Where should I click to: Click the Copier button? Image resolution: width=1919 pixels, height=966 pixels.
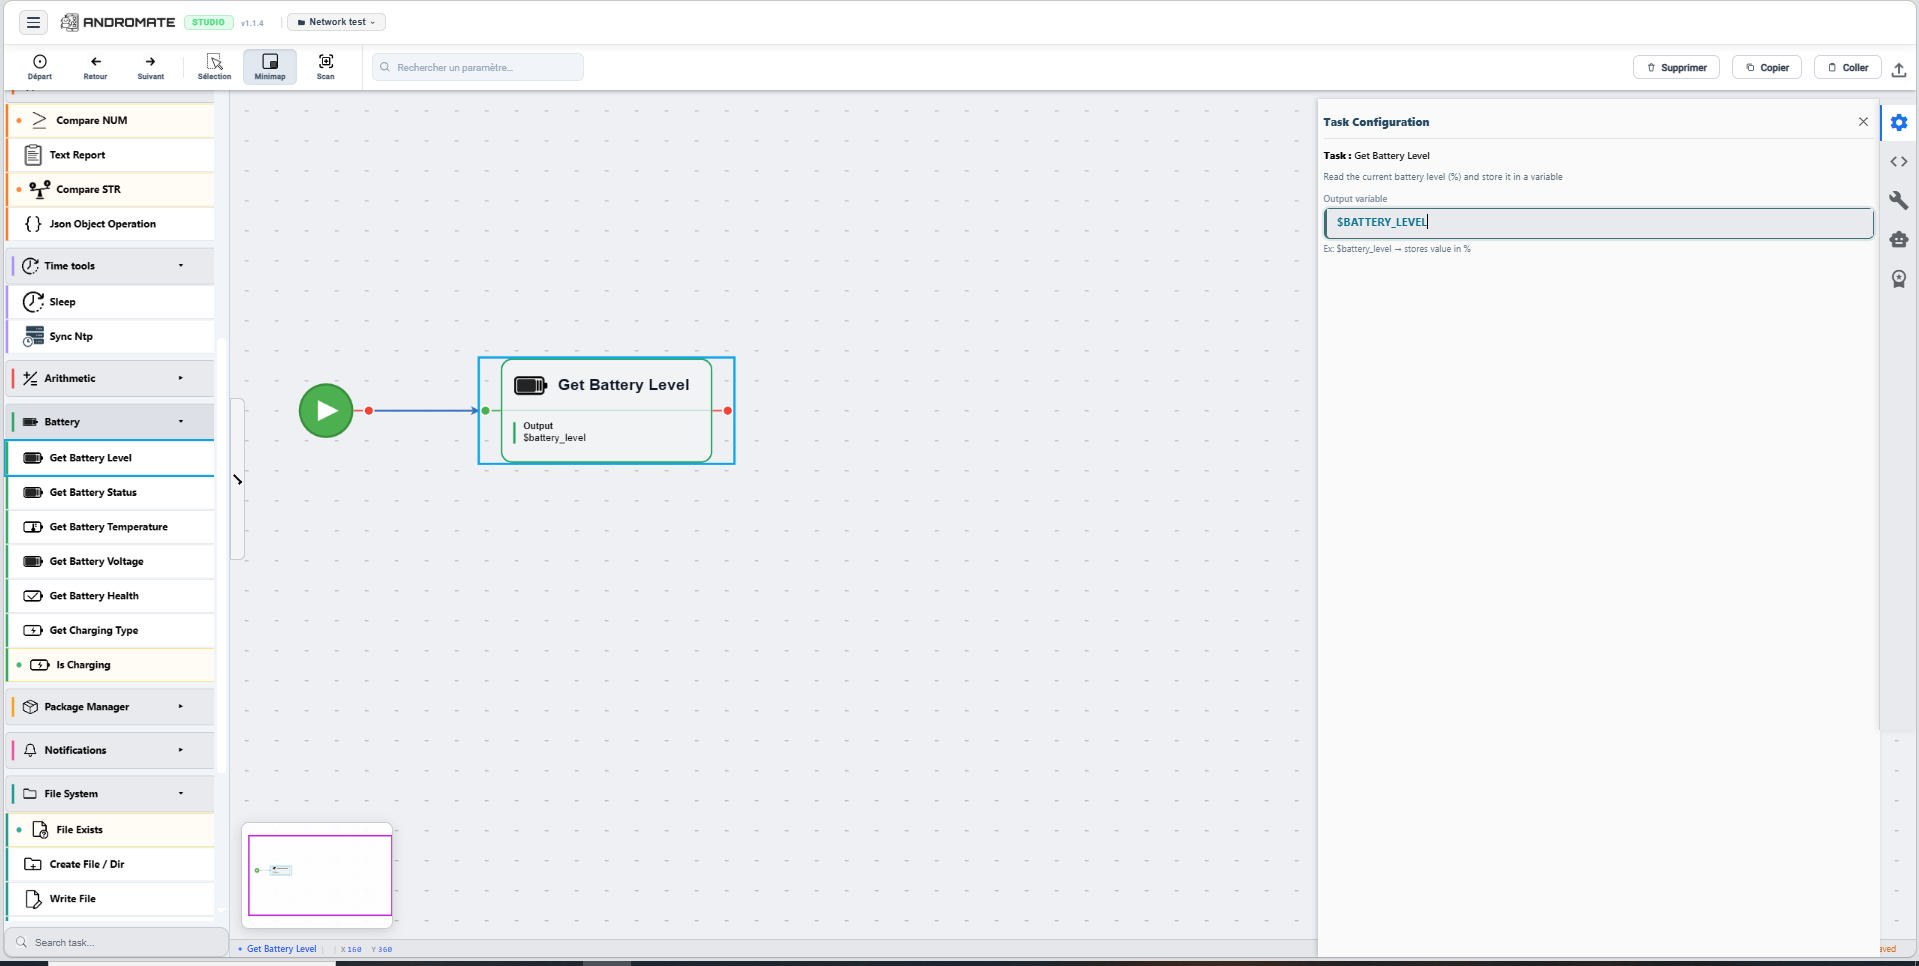pos(1767,67)
